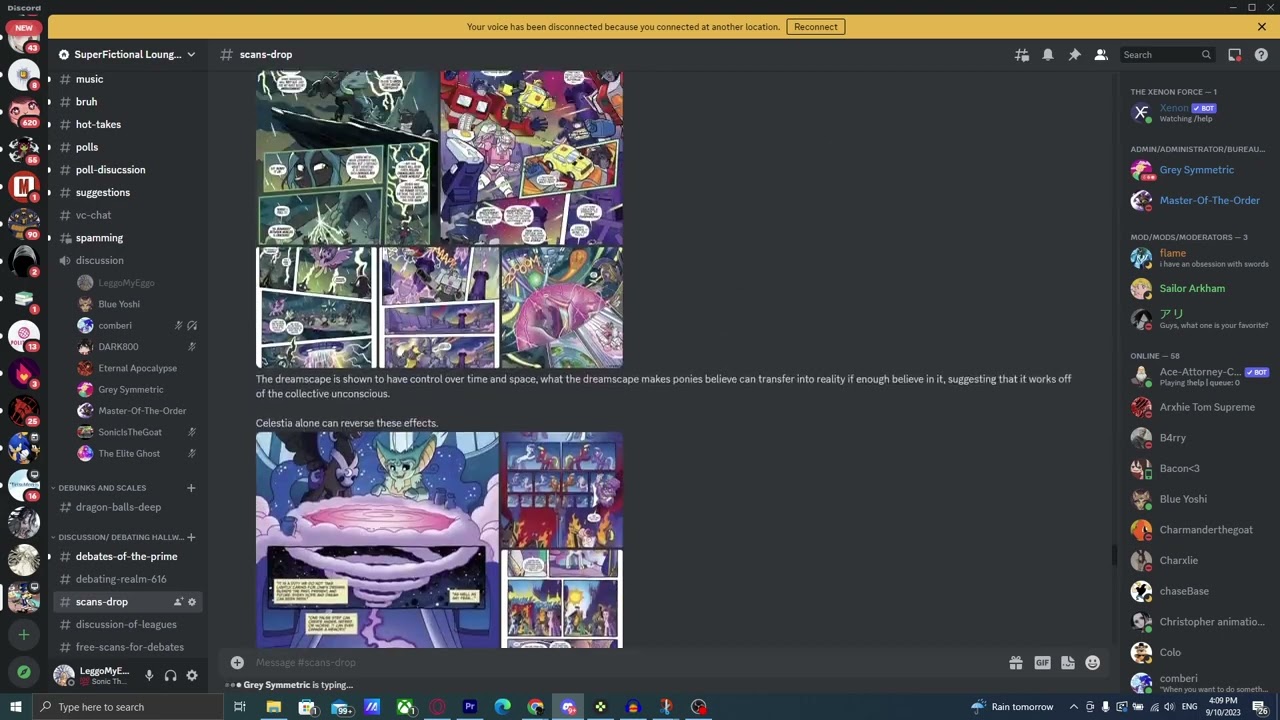The height and width of the screenshot is (720, 1280).
Task: Open Charmanderthegoat's member profile
Action: pyautogui.click(x=1200, y=530)
